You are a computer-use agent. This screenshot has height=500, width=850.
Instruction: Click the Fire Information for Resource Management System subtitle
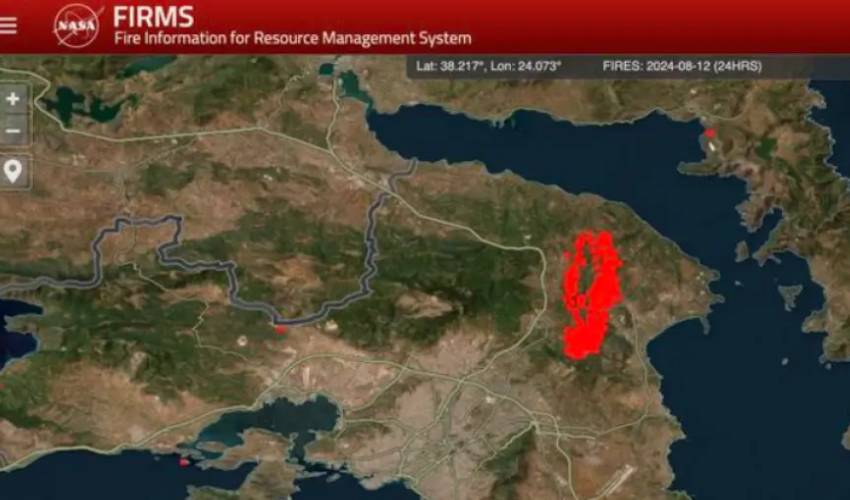[291, 39]
